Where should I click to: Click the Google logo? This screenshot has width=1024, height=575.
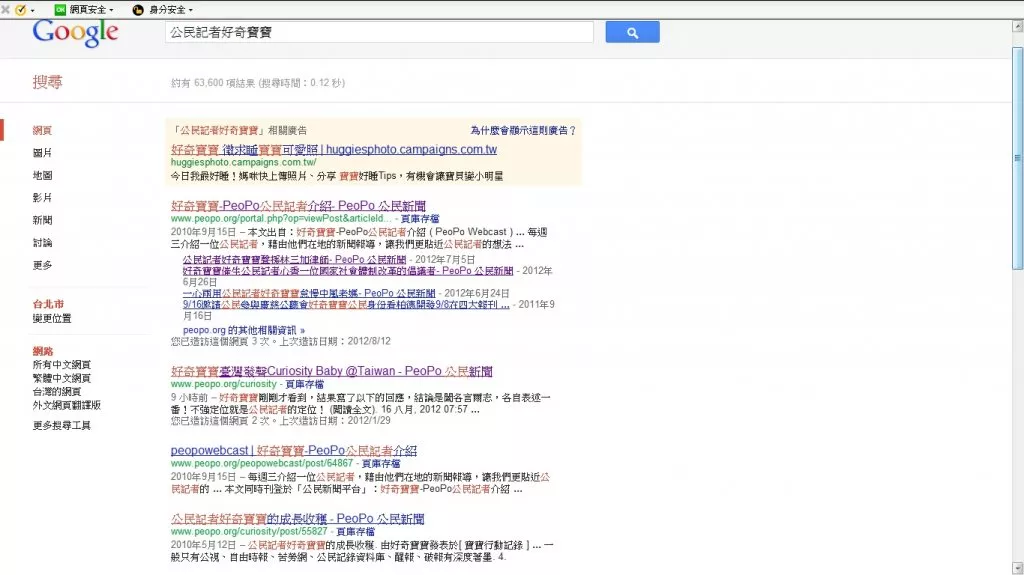pos(75,33)
